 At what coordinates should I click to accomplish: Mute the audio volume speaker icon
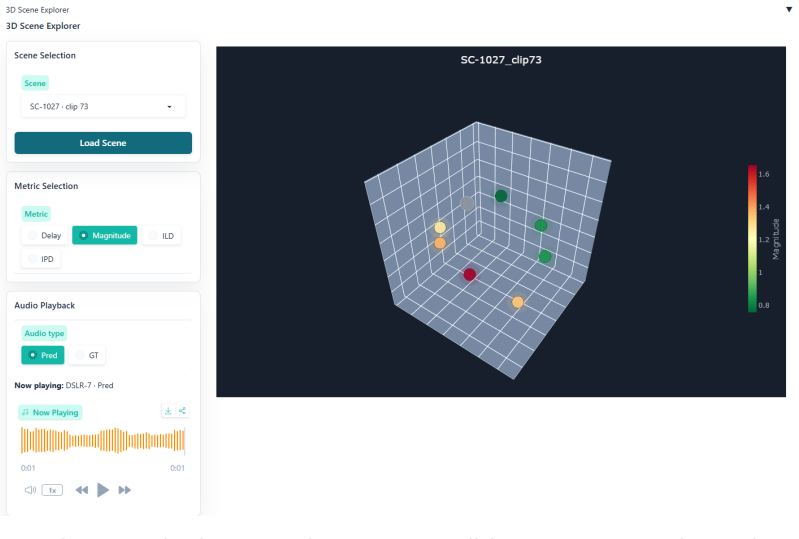pyautogui.click(x=30, y=490)
